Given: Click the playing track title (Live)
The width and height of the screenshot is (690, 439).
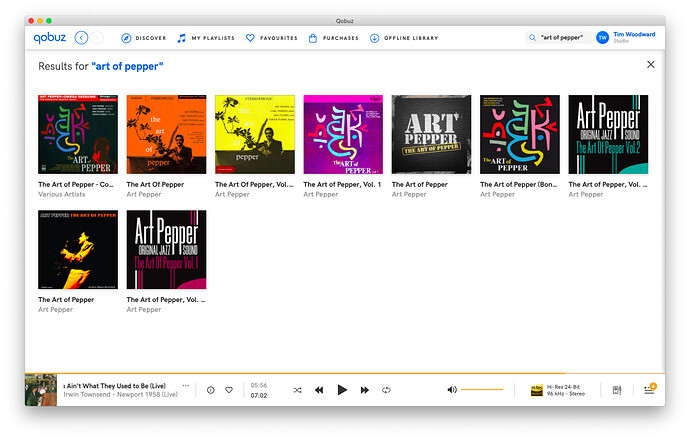Looking at the screenshot, I should point(115,386).
